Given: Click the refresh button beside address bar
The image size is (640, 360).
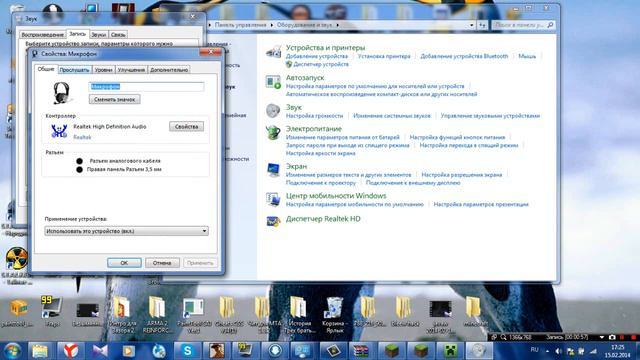Looking at the screenshot, I should (x=482, y=25).
